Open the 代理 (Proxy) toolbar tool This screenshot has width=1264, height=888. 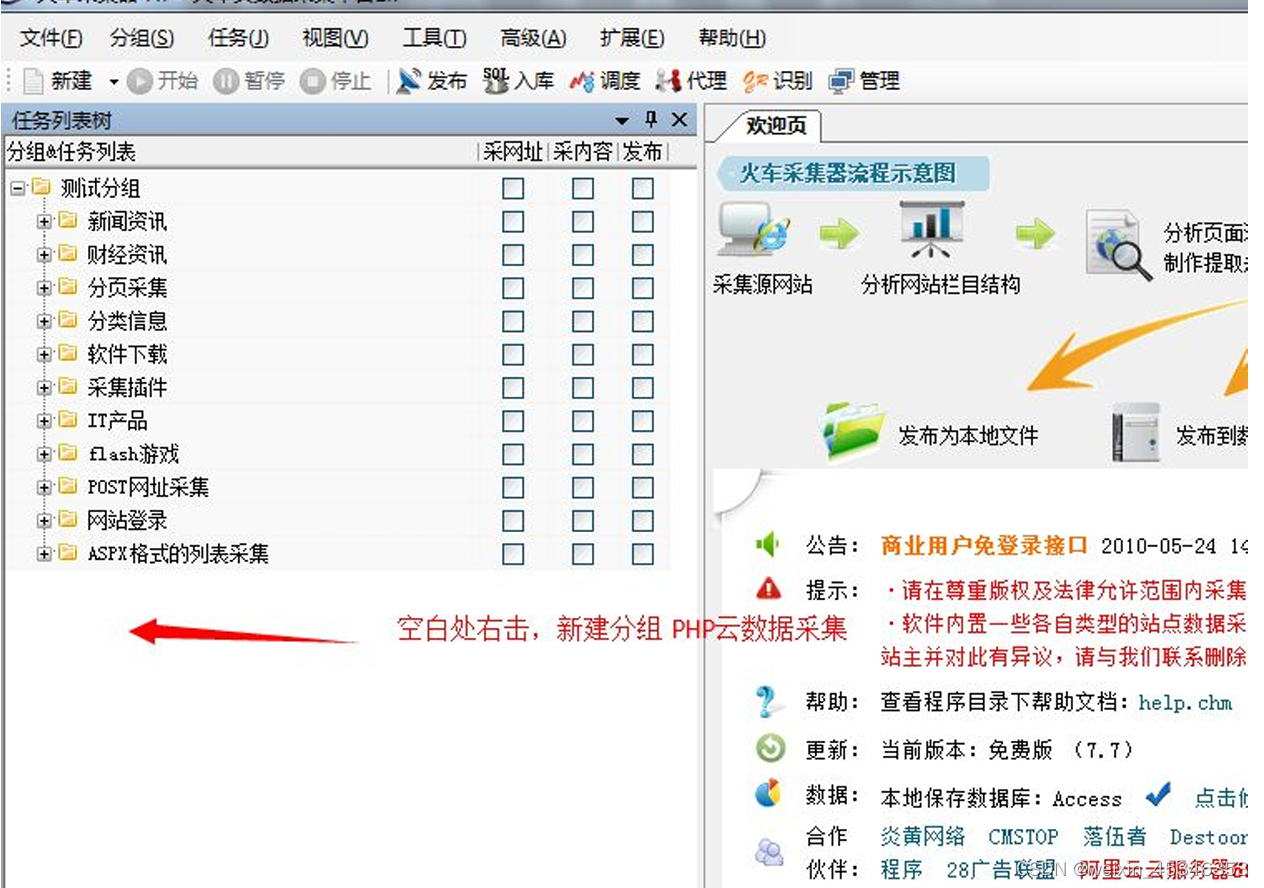(x=691, y=81)
